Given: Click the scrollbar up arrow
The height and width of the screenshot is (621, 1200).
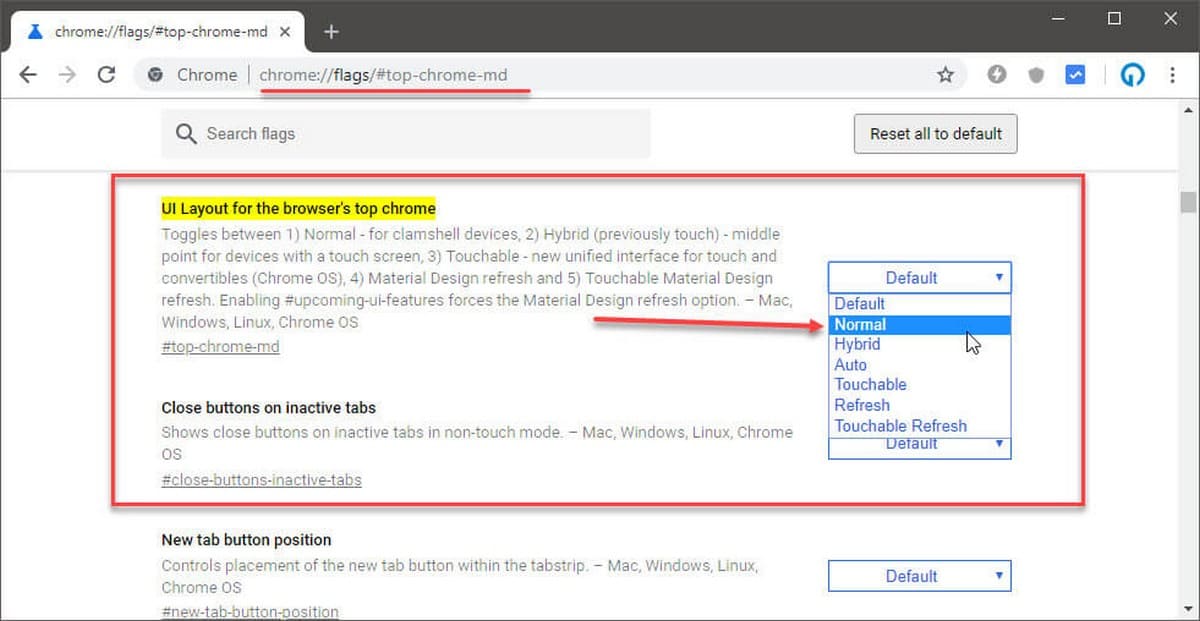Looking at the screenshot, I should coord(1188,108).
